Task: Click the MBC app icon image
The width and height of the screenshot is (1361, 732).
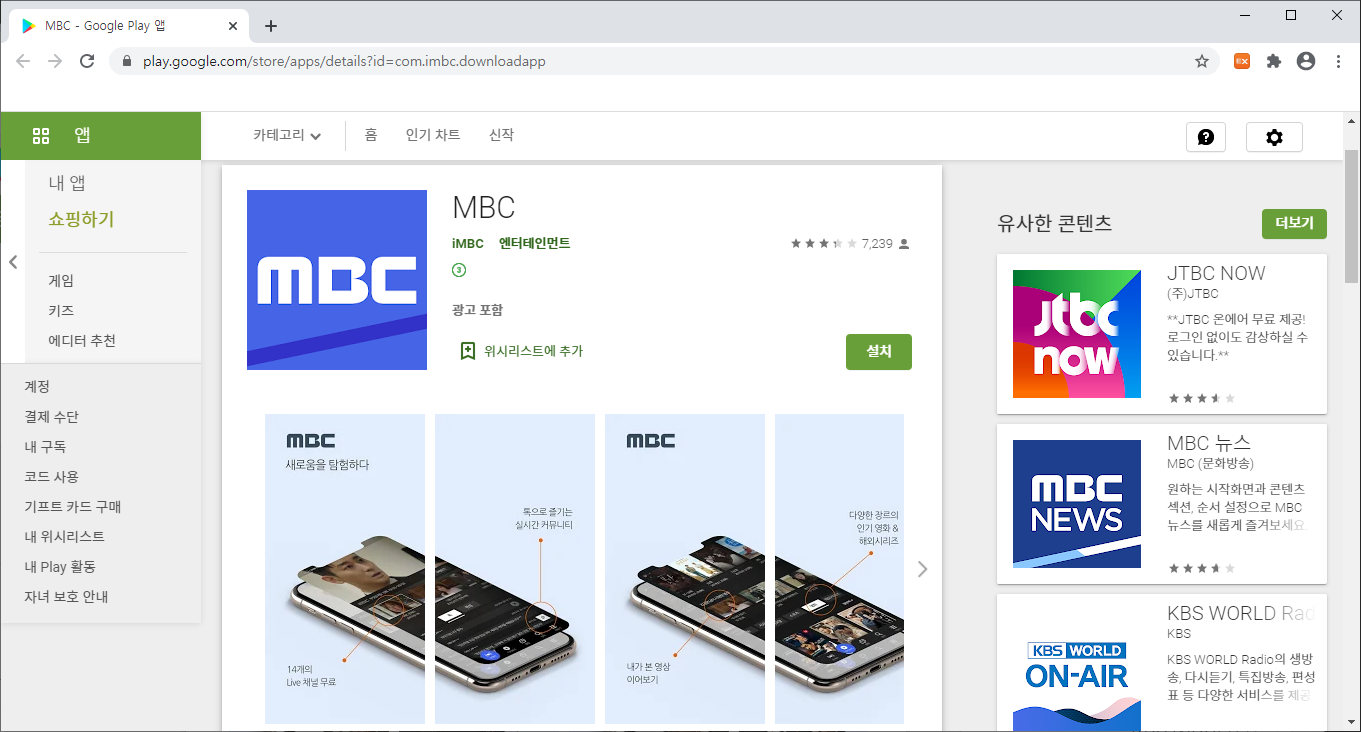Action: [337, 280]
